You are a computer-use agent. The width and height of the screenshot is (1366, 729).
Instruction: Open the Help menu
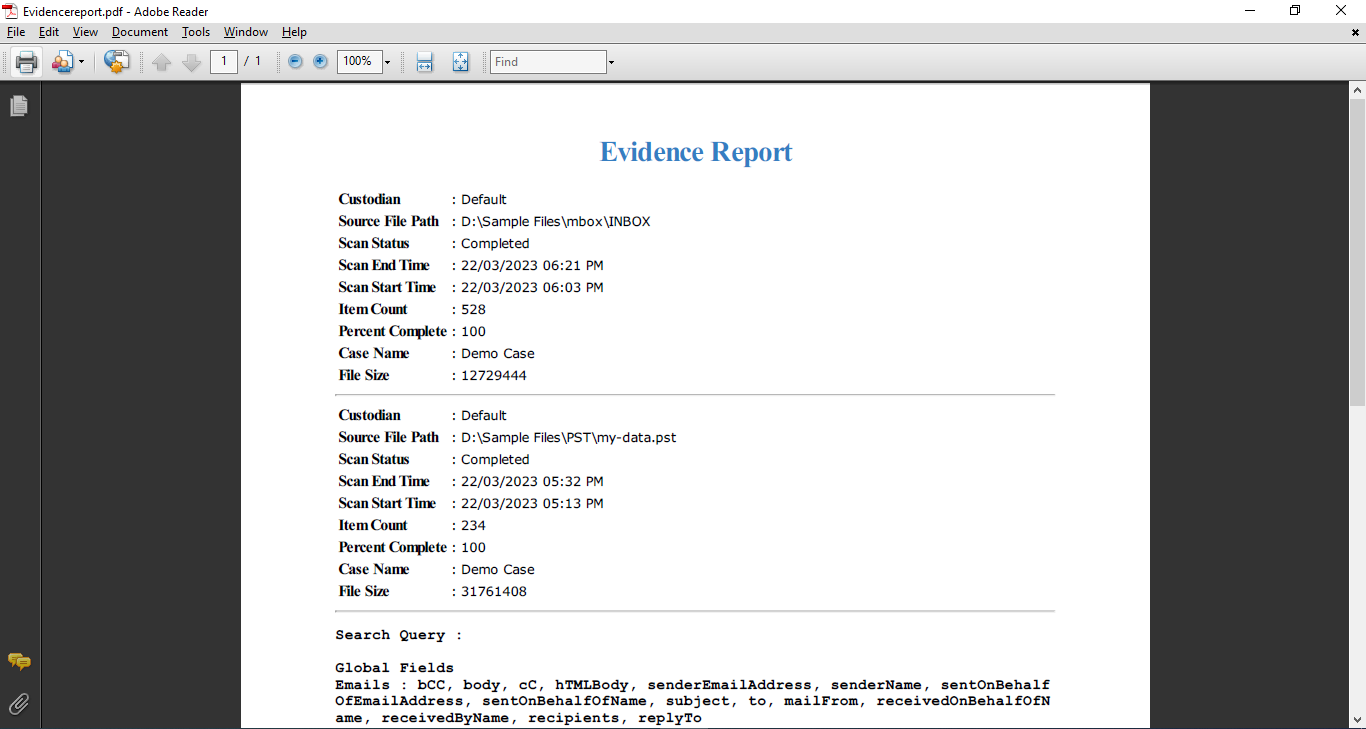point(294,32)
